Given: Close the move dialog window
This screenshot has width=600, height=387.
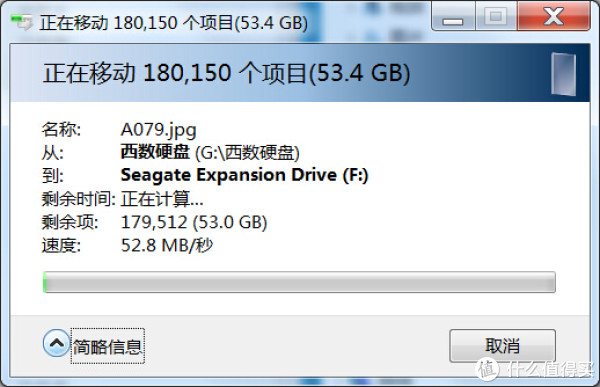Looking at the screenshot, I should pos(553,17).
